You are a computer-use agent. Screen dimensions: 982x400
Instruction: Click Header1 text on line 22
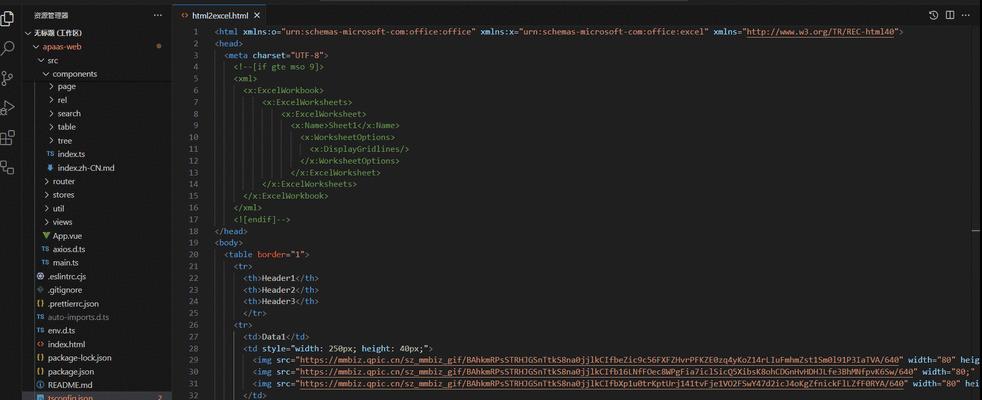[x=278, y=278]
